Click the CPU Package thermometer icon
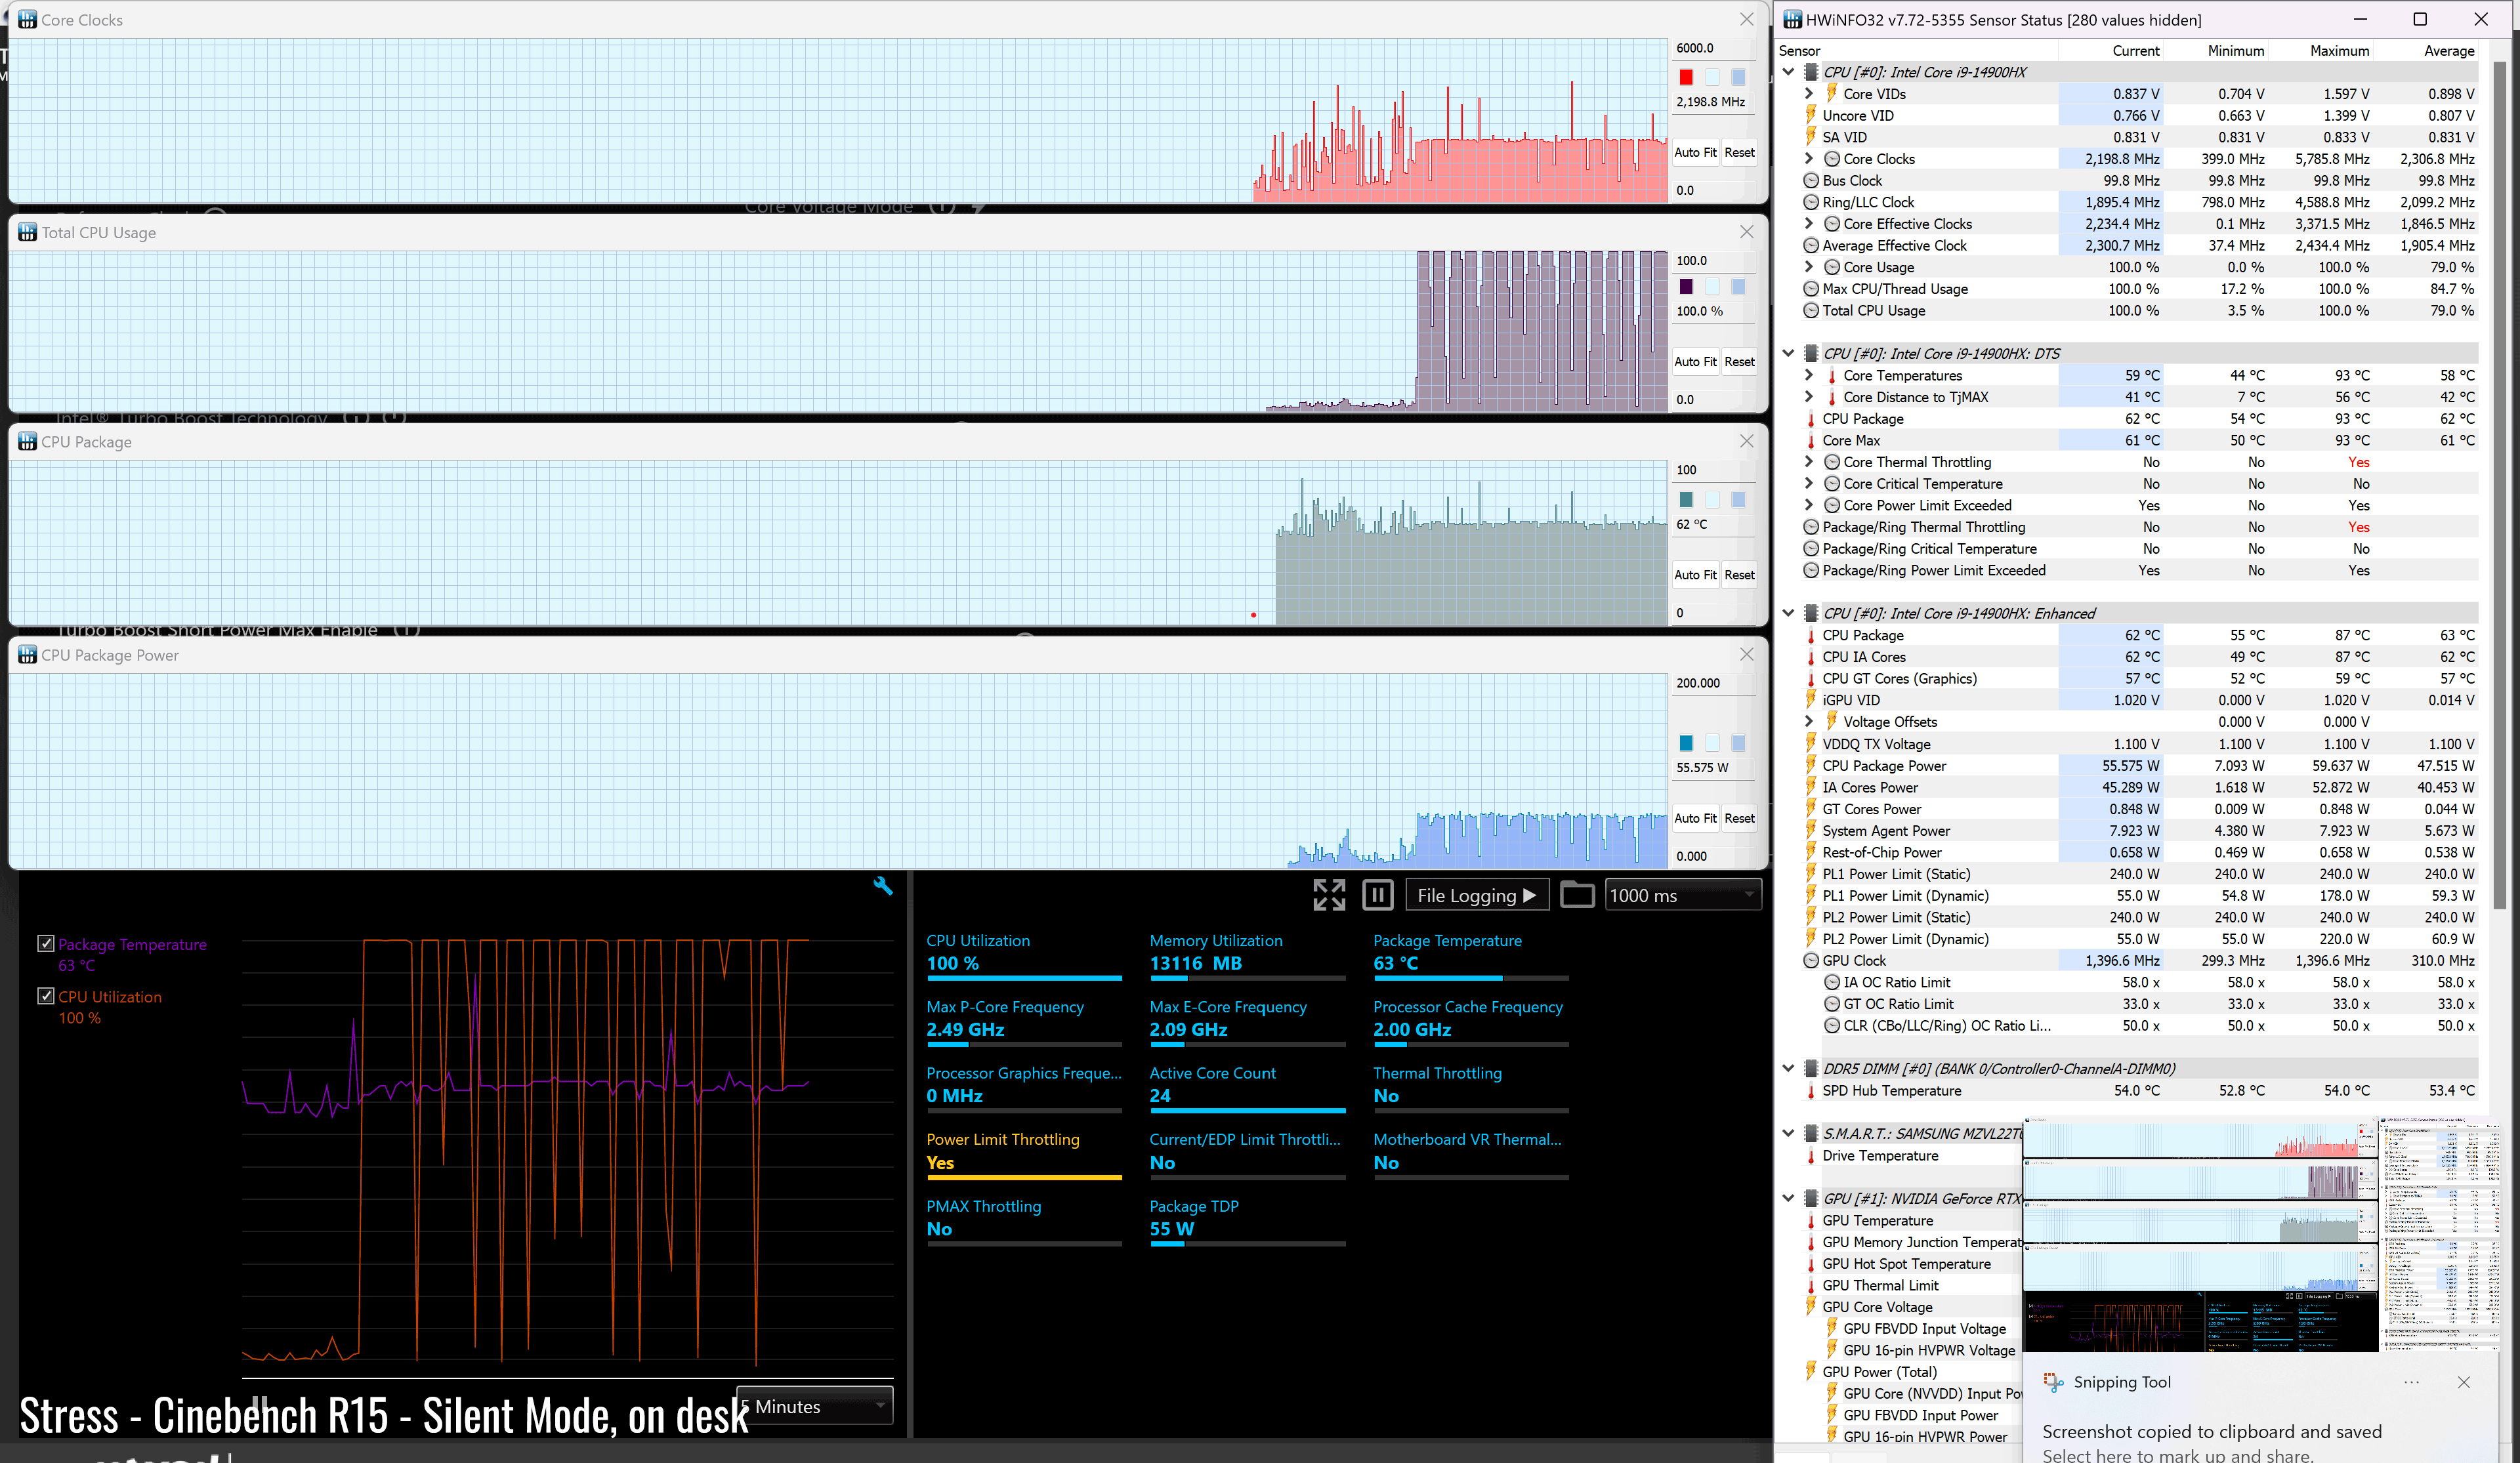The image size is (2520, 1463). 1811,419
